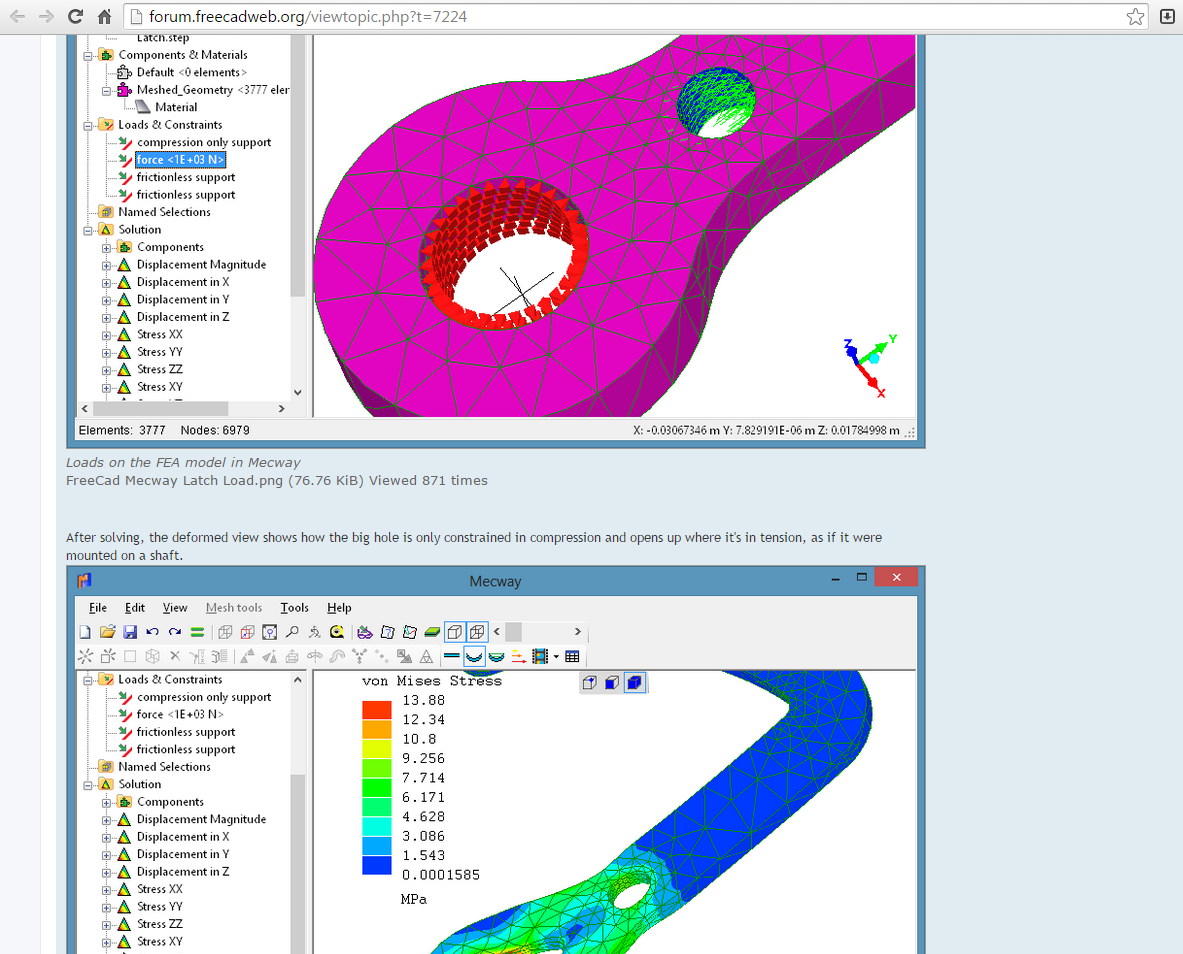Select the white cube icon above the viewport
The width and height of the screenshot is (1183, 954).
point(590,682)
